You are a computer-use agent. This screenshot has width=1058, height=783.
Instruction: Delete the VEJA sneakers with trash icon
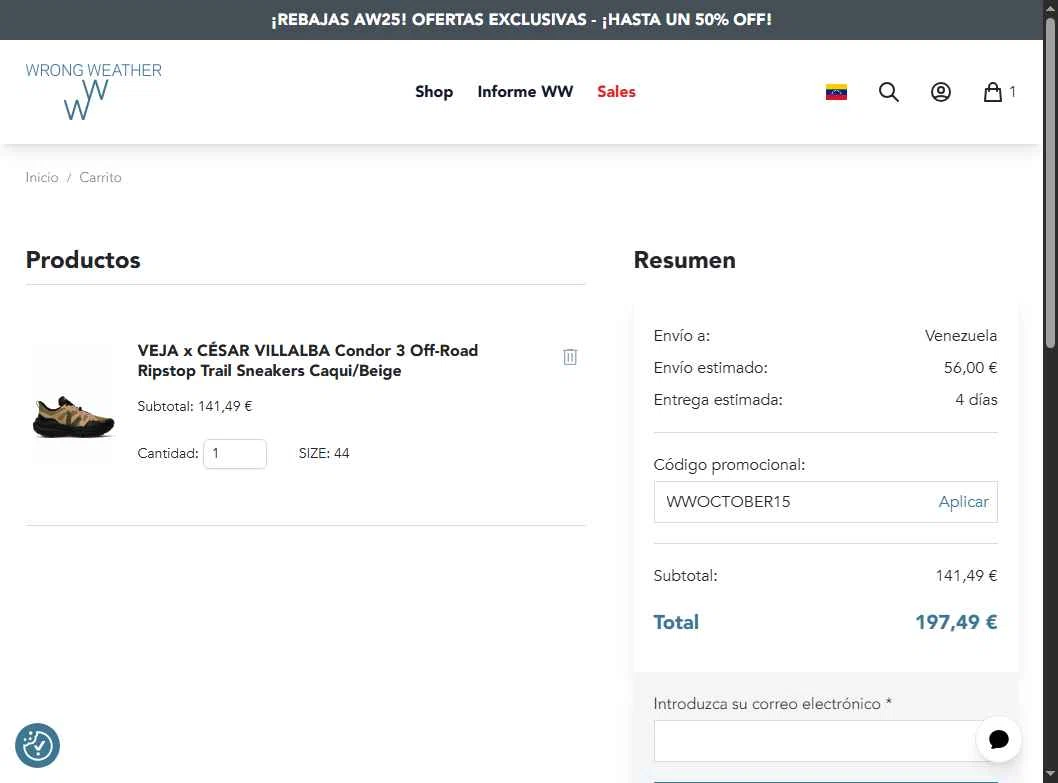[x=570, y=356]
